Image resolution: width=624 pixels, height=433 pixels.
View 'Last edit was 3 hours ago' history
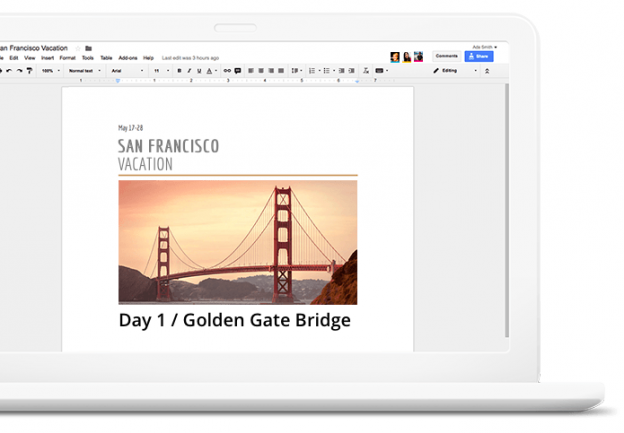point(190,58)
